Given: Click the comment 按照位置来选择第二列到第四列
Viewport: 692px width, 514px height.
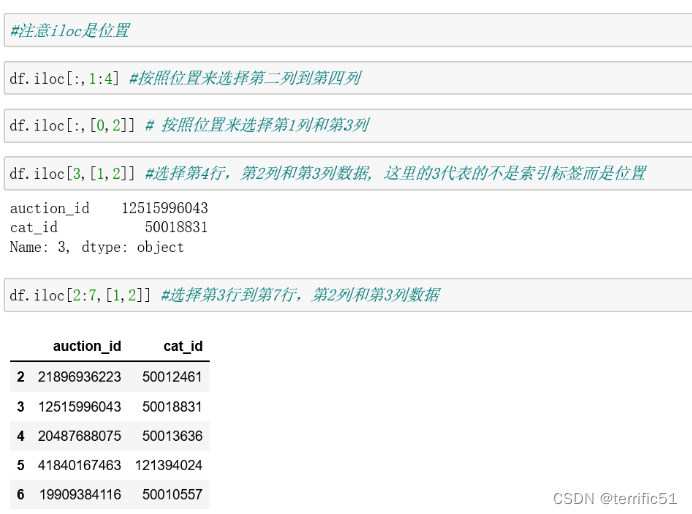Looking at the screenshot, I should tap(245, 78).
